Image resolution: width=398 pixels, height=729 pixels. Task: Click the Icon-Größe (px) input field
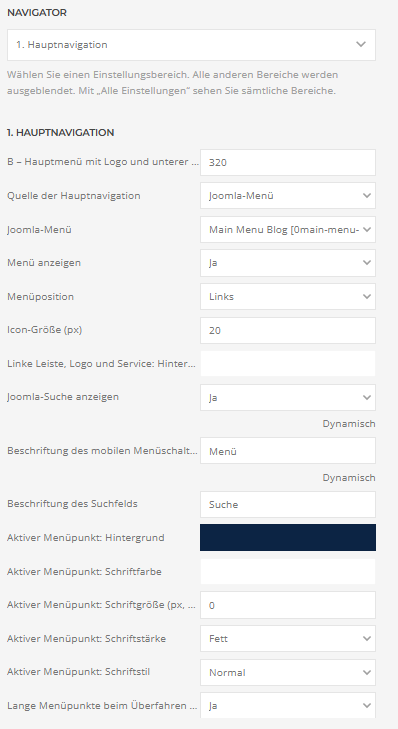coord(288,331)
